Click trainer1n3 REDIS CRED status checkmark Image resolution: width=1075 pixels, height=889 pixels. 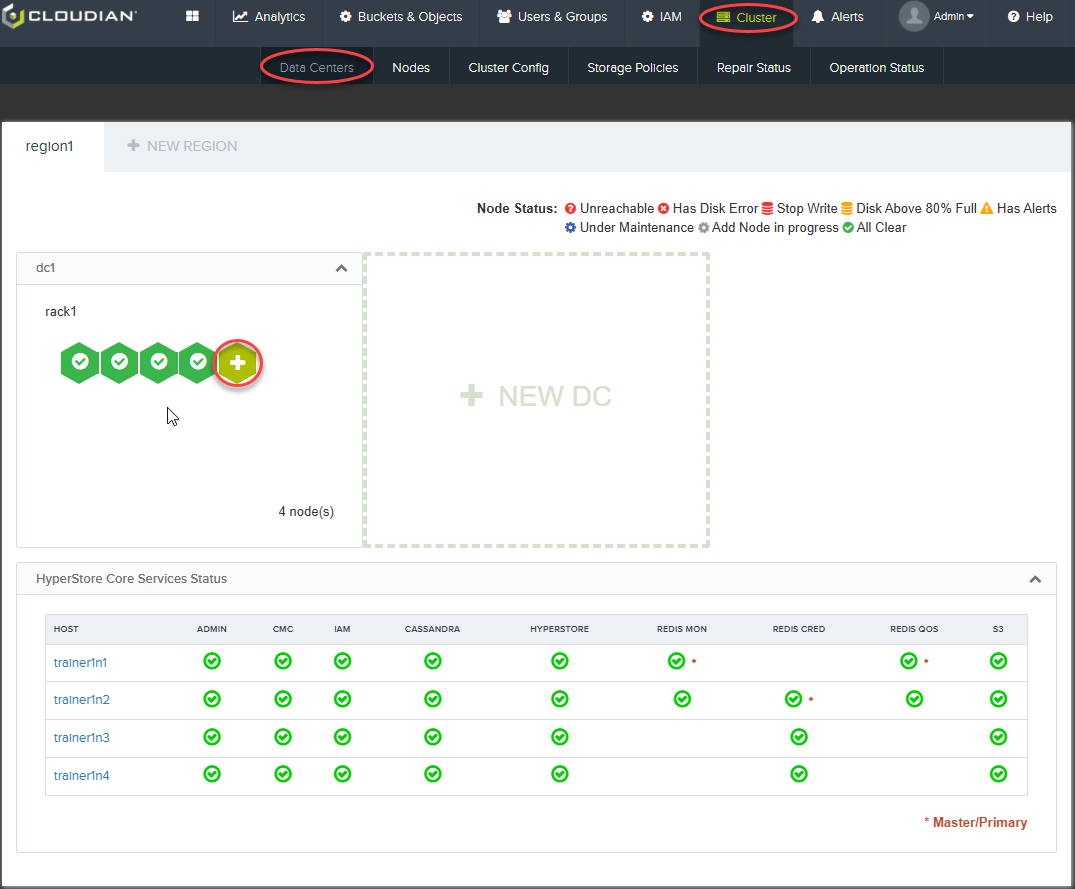tap(799, 737)
